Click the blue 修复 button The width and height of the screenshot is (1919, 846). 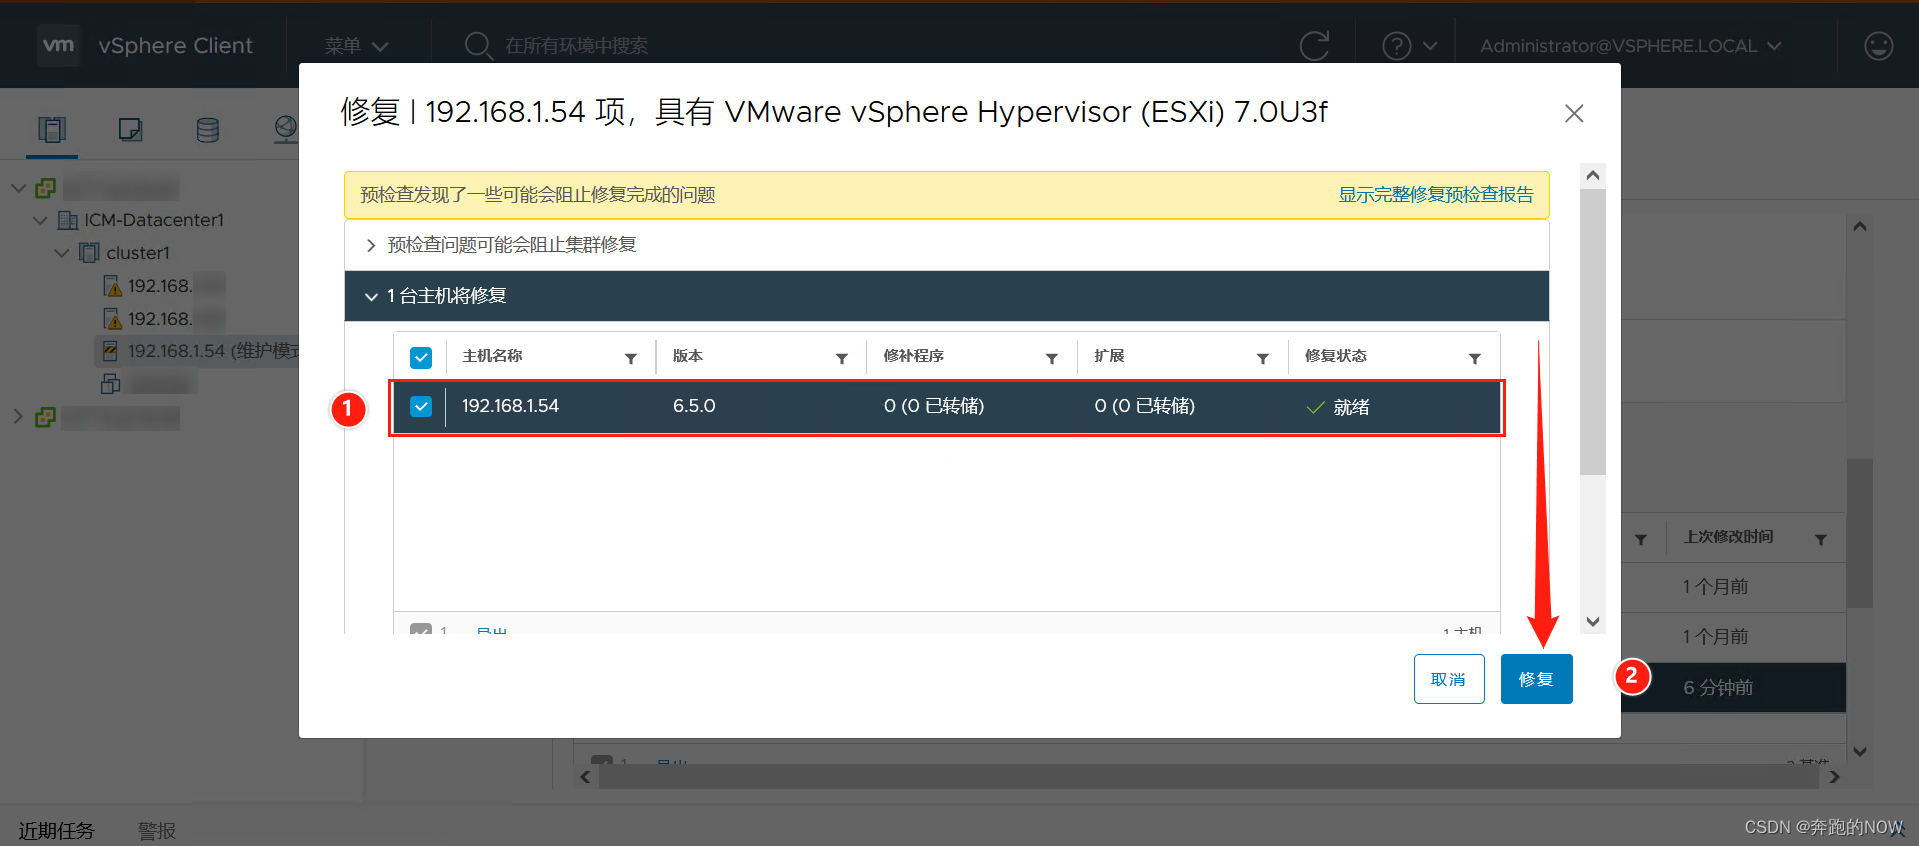pyautogui.click(x=1537, y=679)
